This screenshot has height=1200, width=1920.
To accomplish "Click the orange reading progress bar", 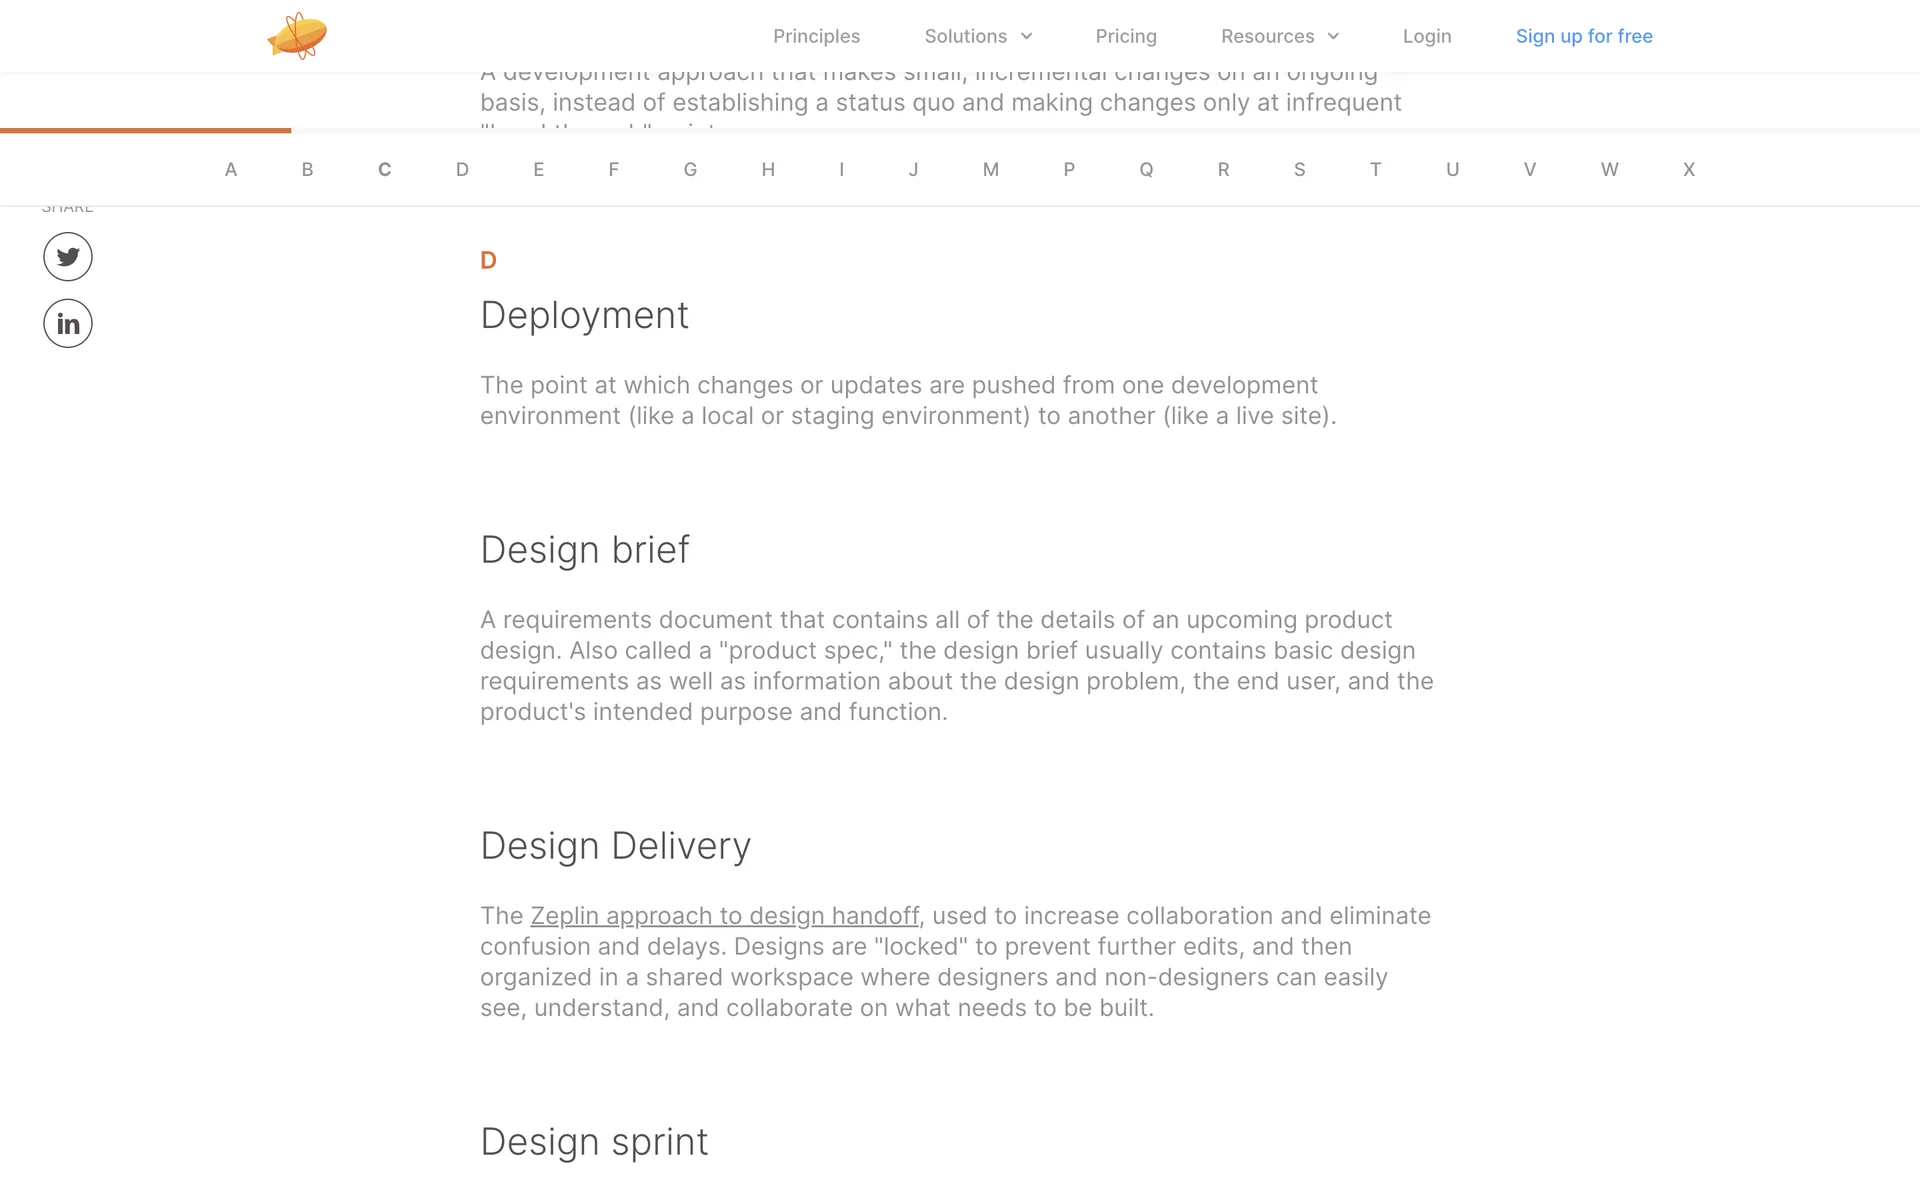I will (146, 130).
